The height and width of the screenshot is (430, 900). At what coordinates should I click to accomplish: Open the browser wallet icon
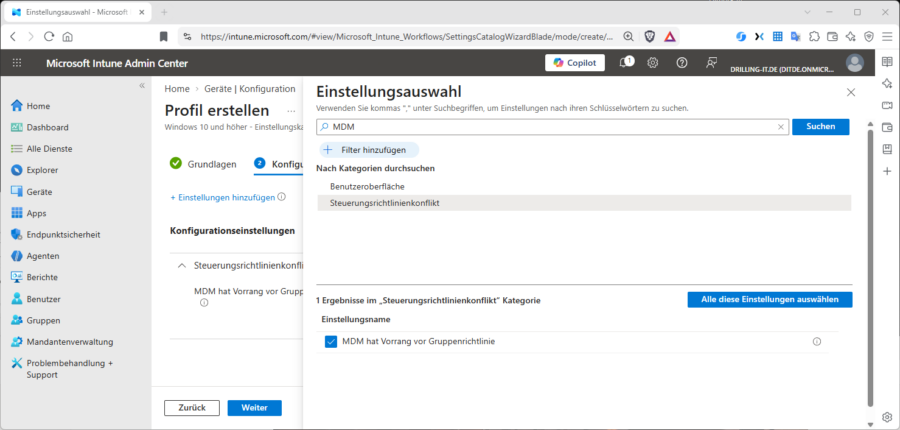832,37
